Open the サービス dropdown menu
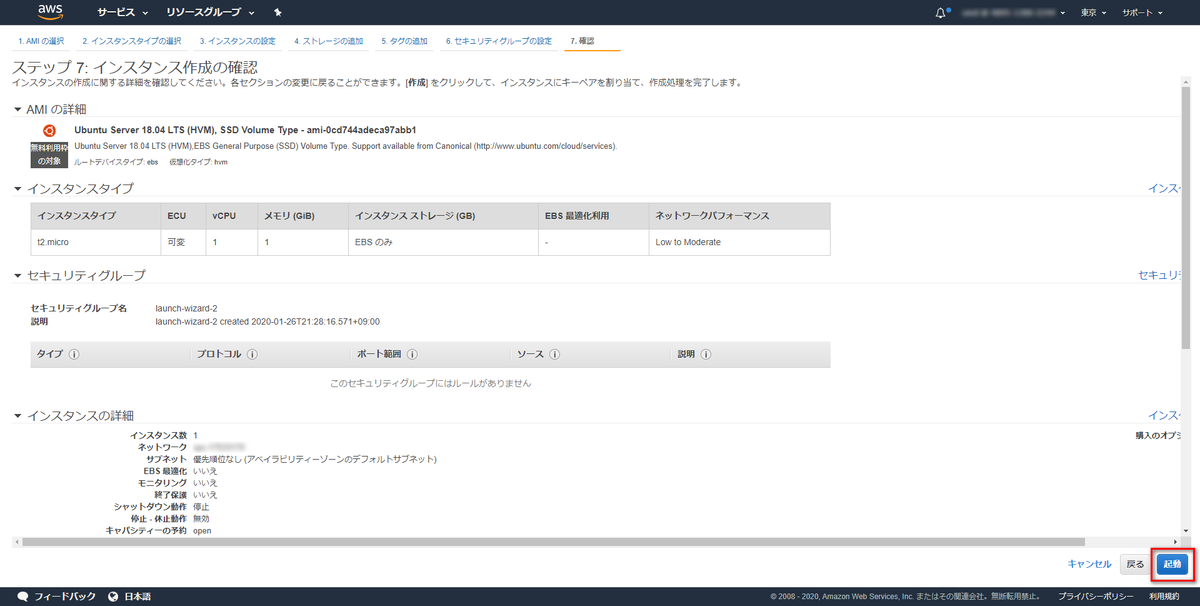The image size is (1200, 606). (x=122, y=13)
